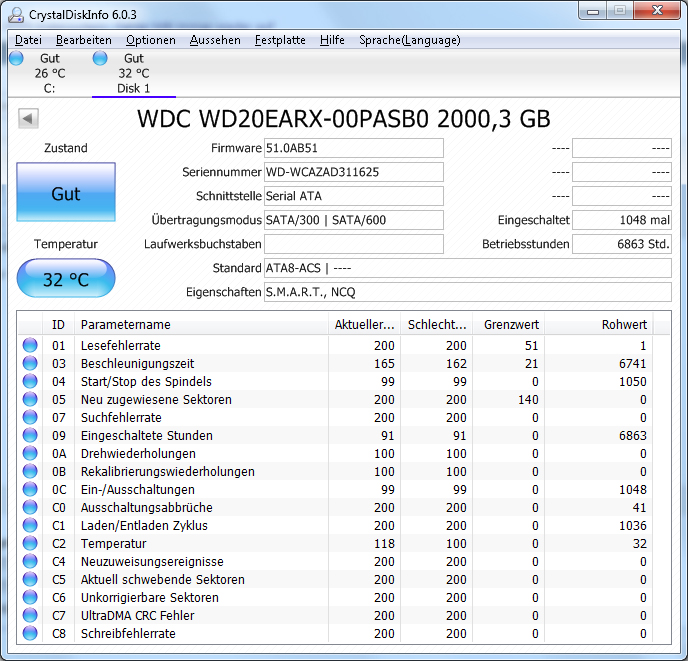The width and height of the screenshot is (688, 661).
Task: Click the Betriebsstunden value 6863 Std.
Action: point(622,244)
